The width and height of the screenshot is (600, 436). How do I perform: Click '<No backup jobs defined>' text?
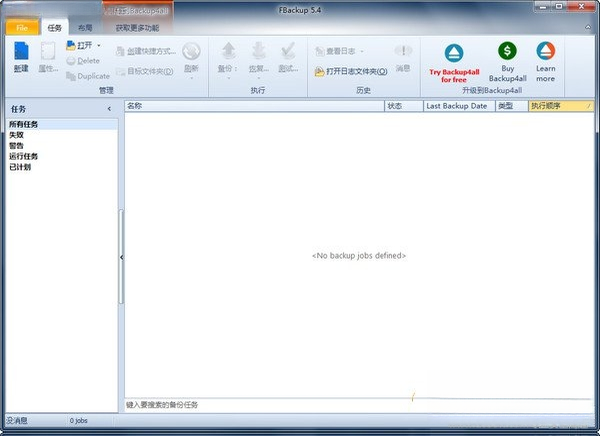(359, 256)
